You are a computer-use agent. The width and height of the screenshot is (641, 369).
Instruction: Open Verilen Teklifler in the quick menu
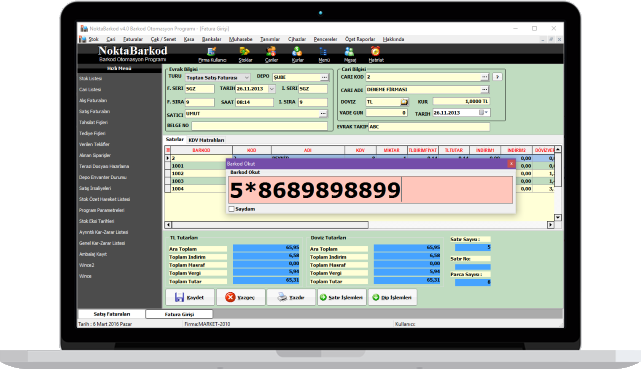(94, 144)
